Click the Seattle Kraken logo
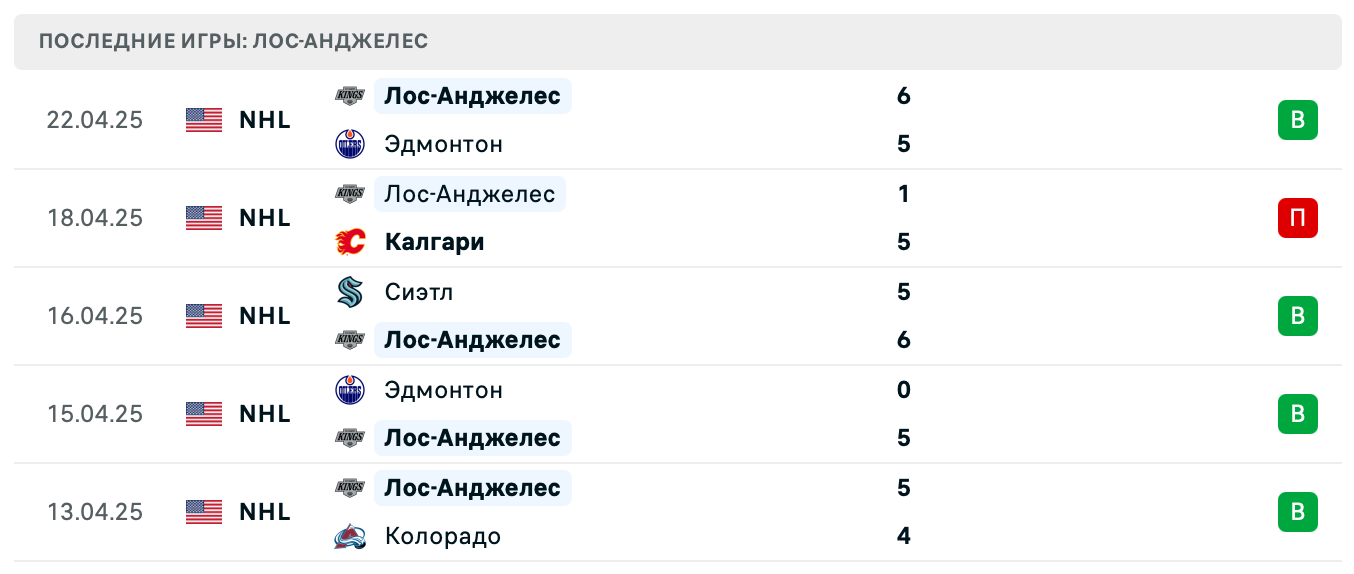This screenshot has height=574, width=1354. click(x=350, y=292)
